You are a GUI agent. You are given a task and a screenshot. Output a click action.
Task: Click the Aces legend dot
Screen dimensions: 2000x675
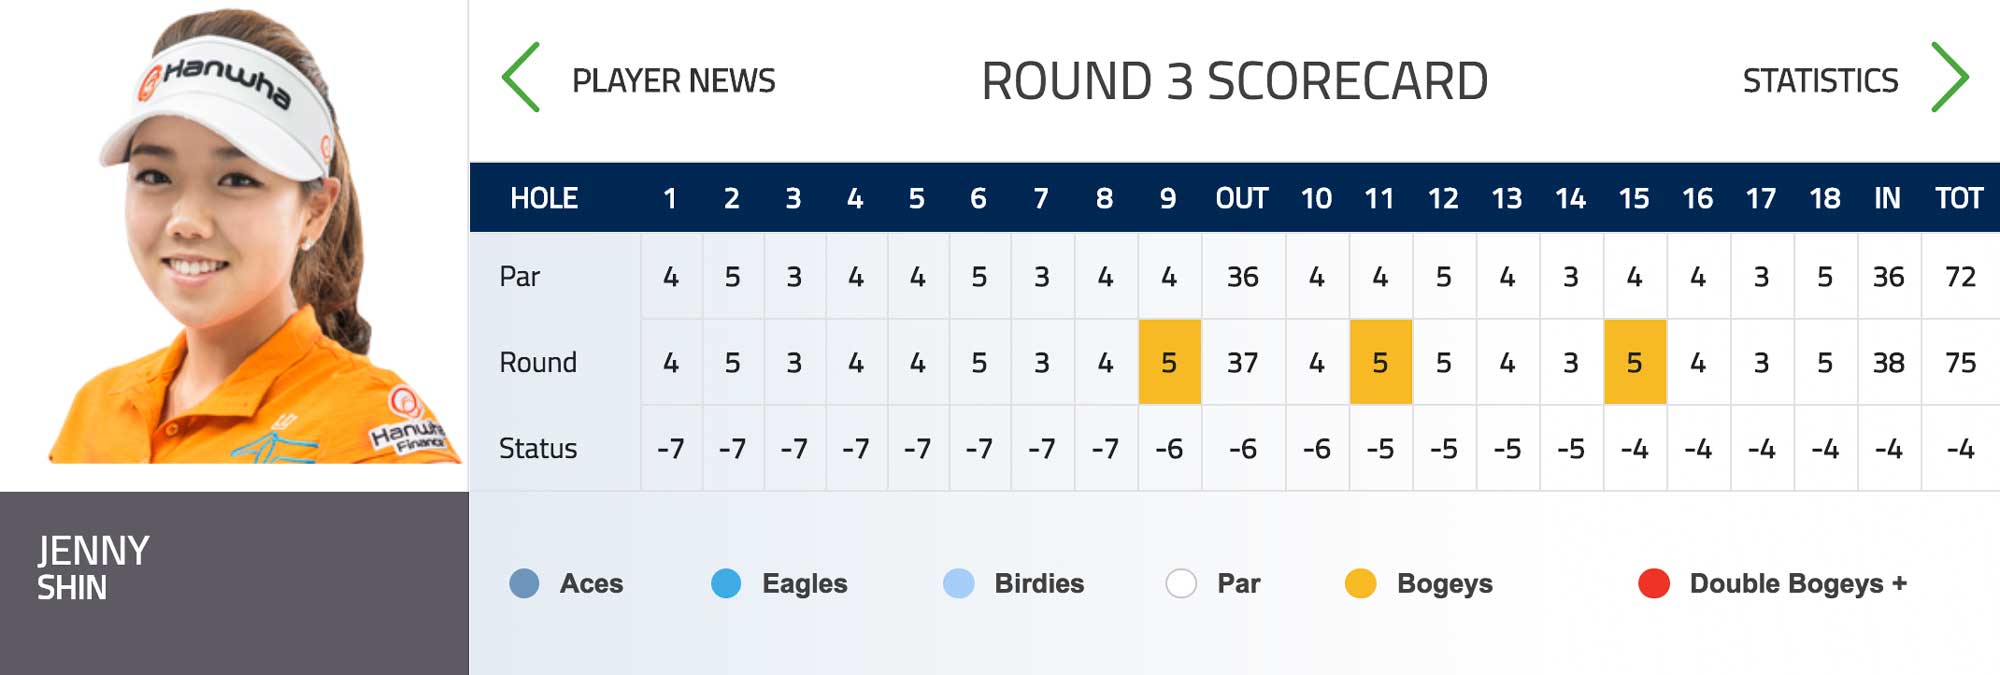pyautogui.click(x=524, y=583)
